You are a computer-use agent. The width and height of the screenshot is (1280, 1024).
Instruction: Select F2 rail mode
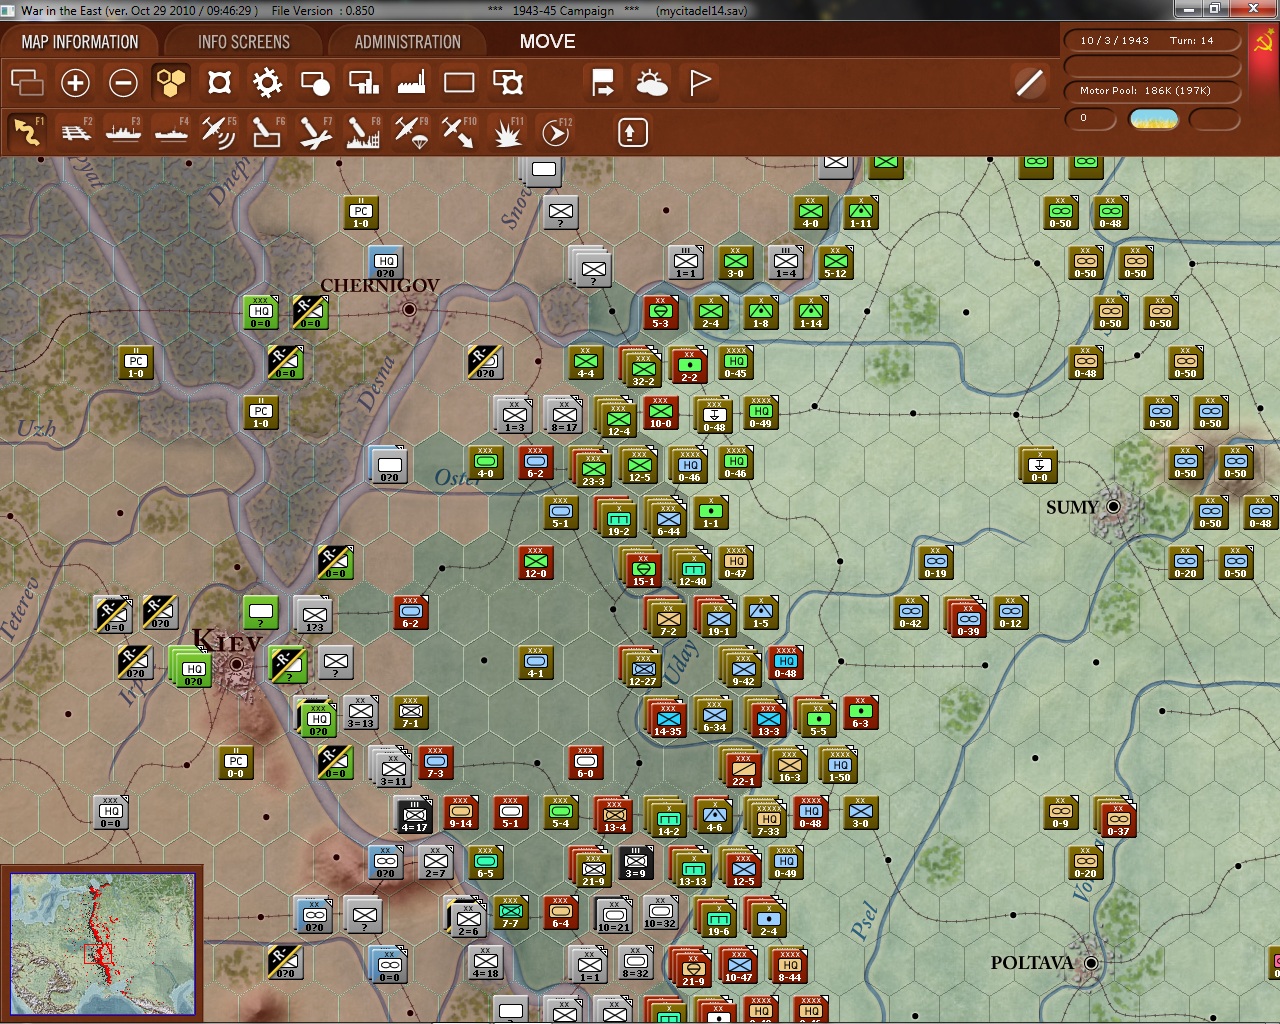click(75, 132)
